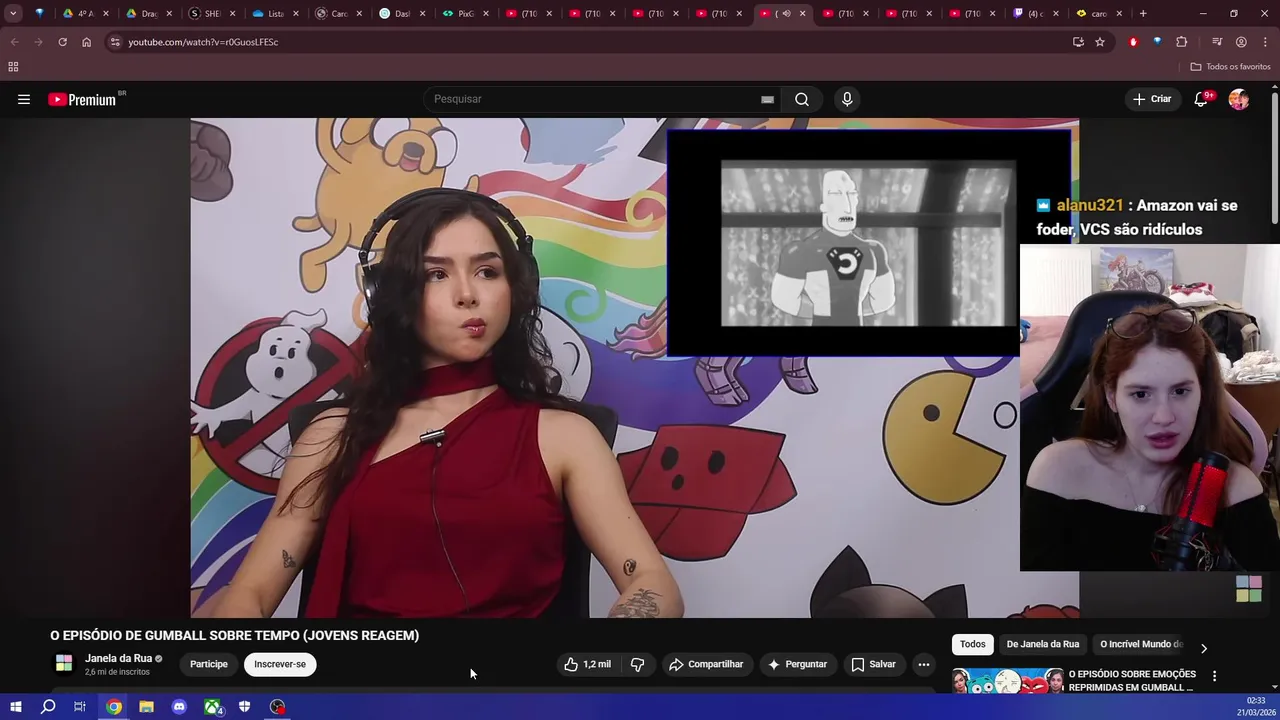The image size is (1280, 720).
Task: Open the Chrome profile icon
Action: [1241, 42]
